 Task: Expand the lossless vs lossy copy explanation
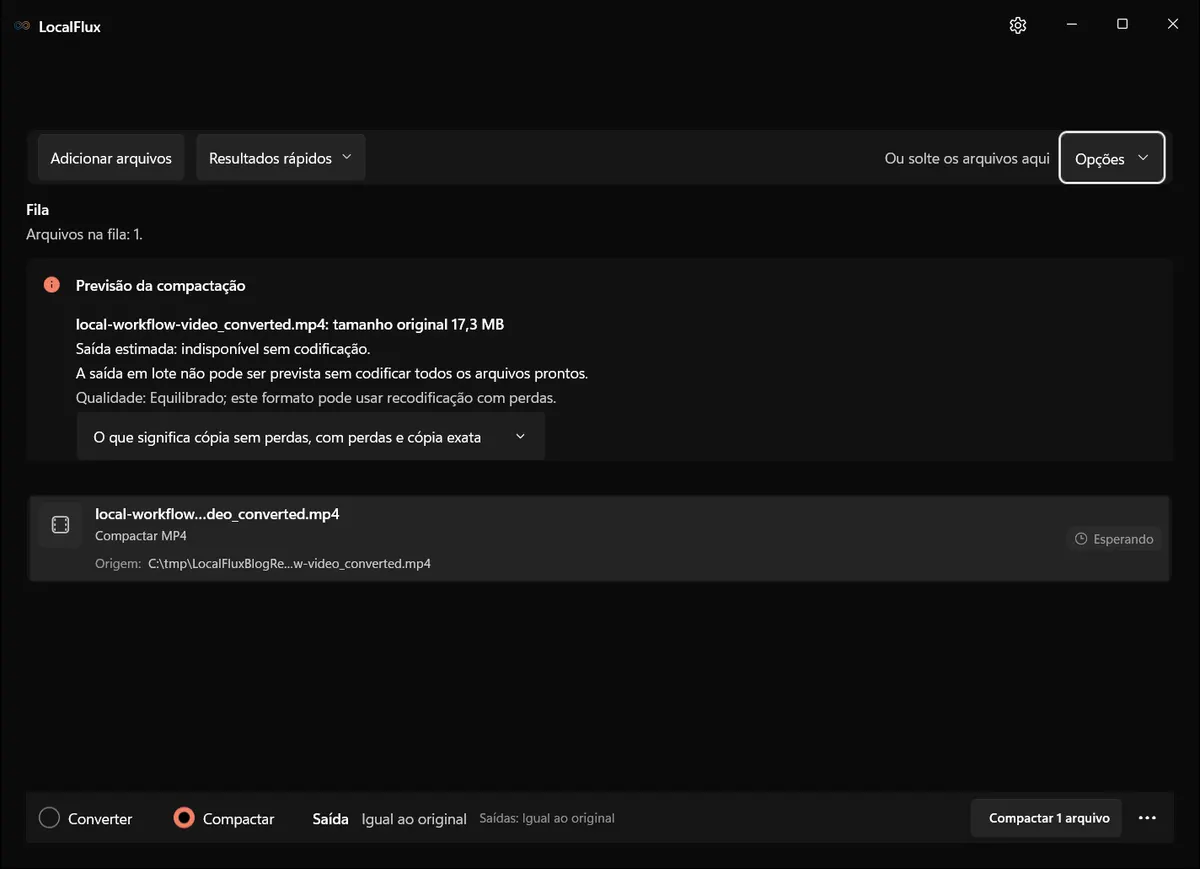(x=310, y=437)
